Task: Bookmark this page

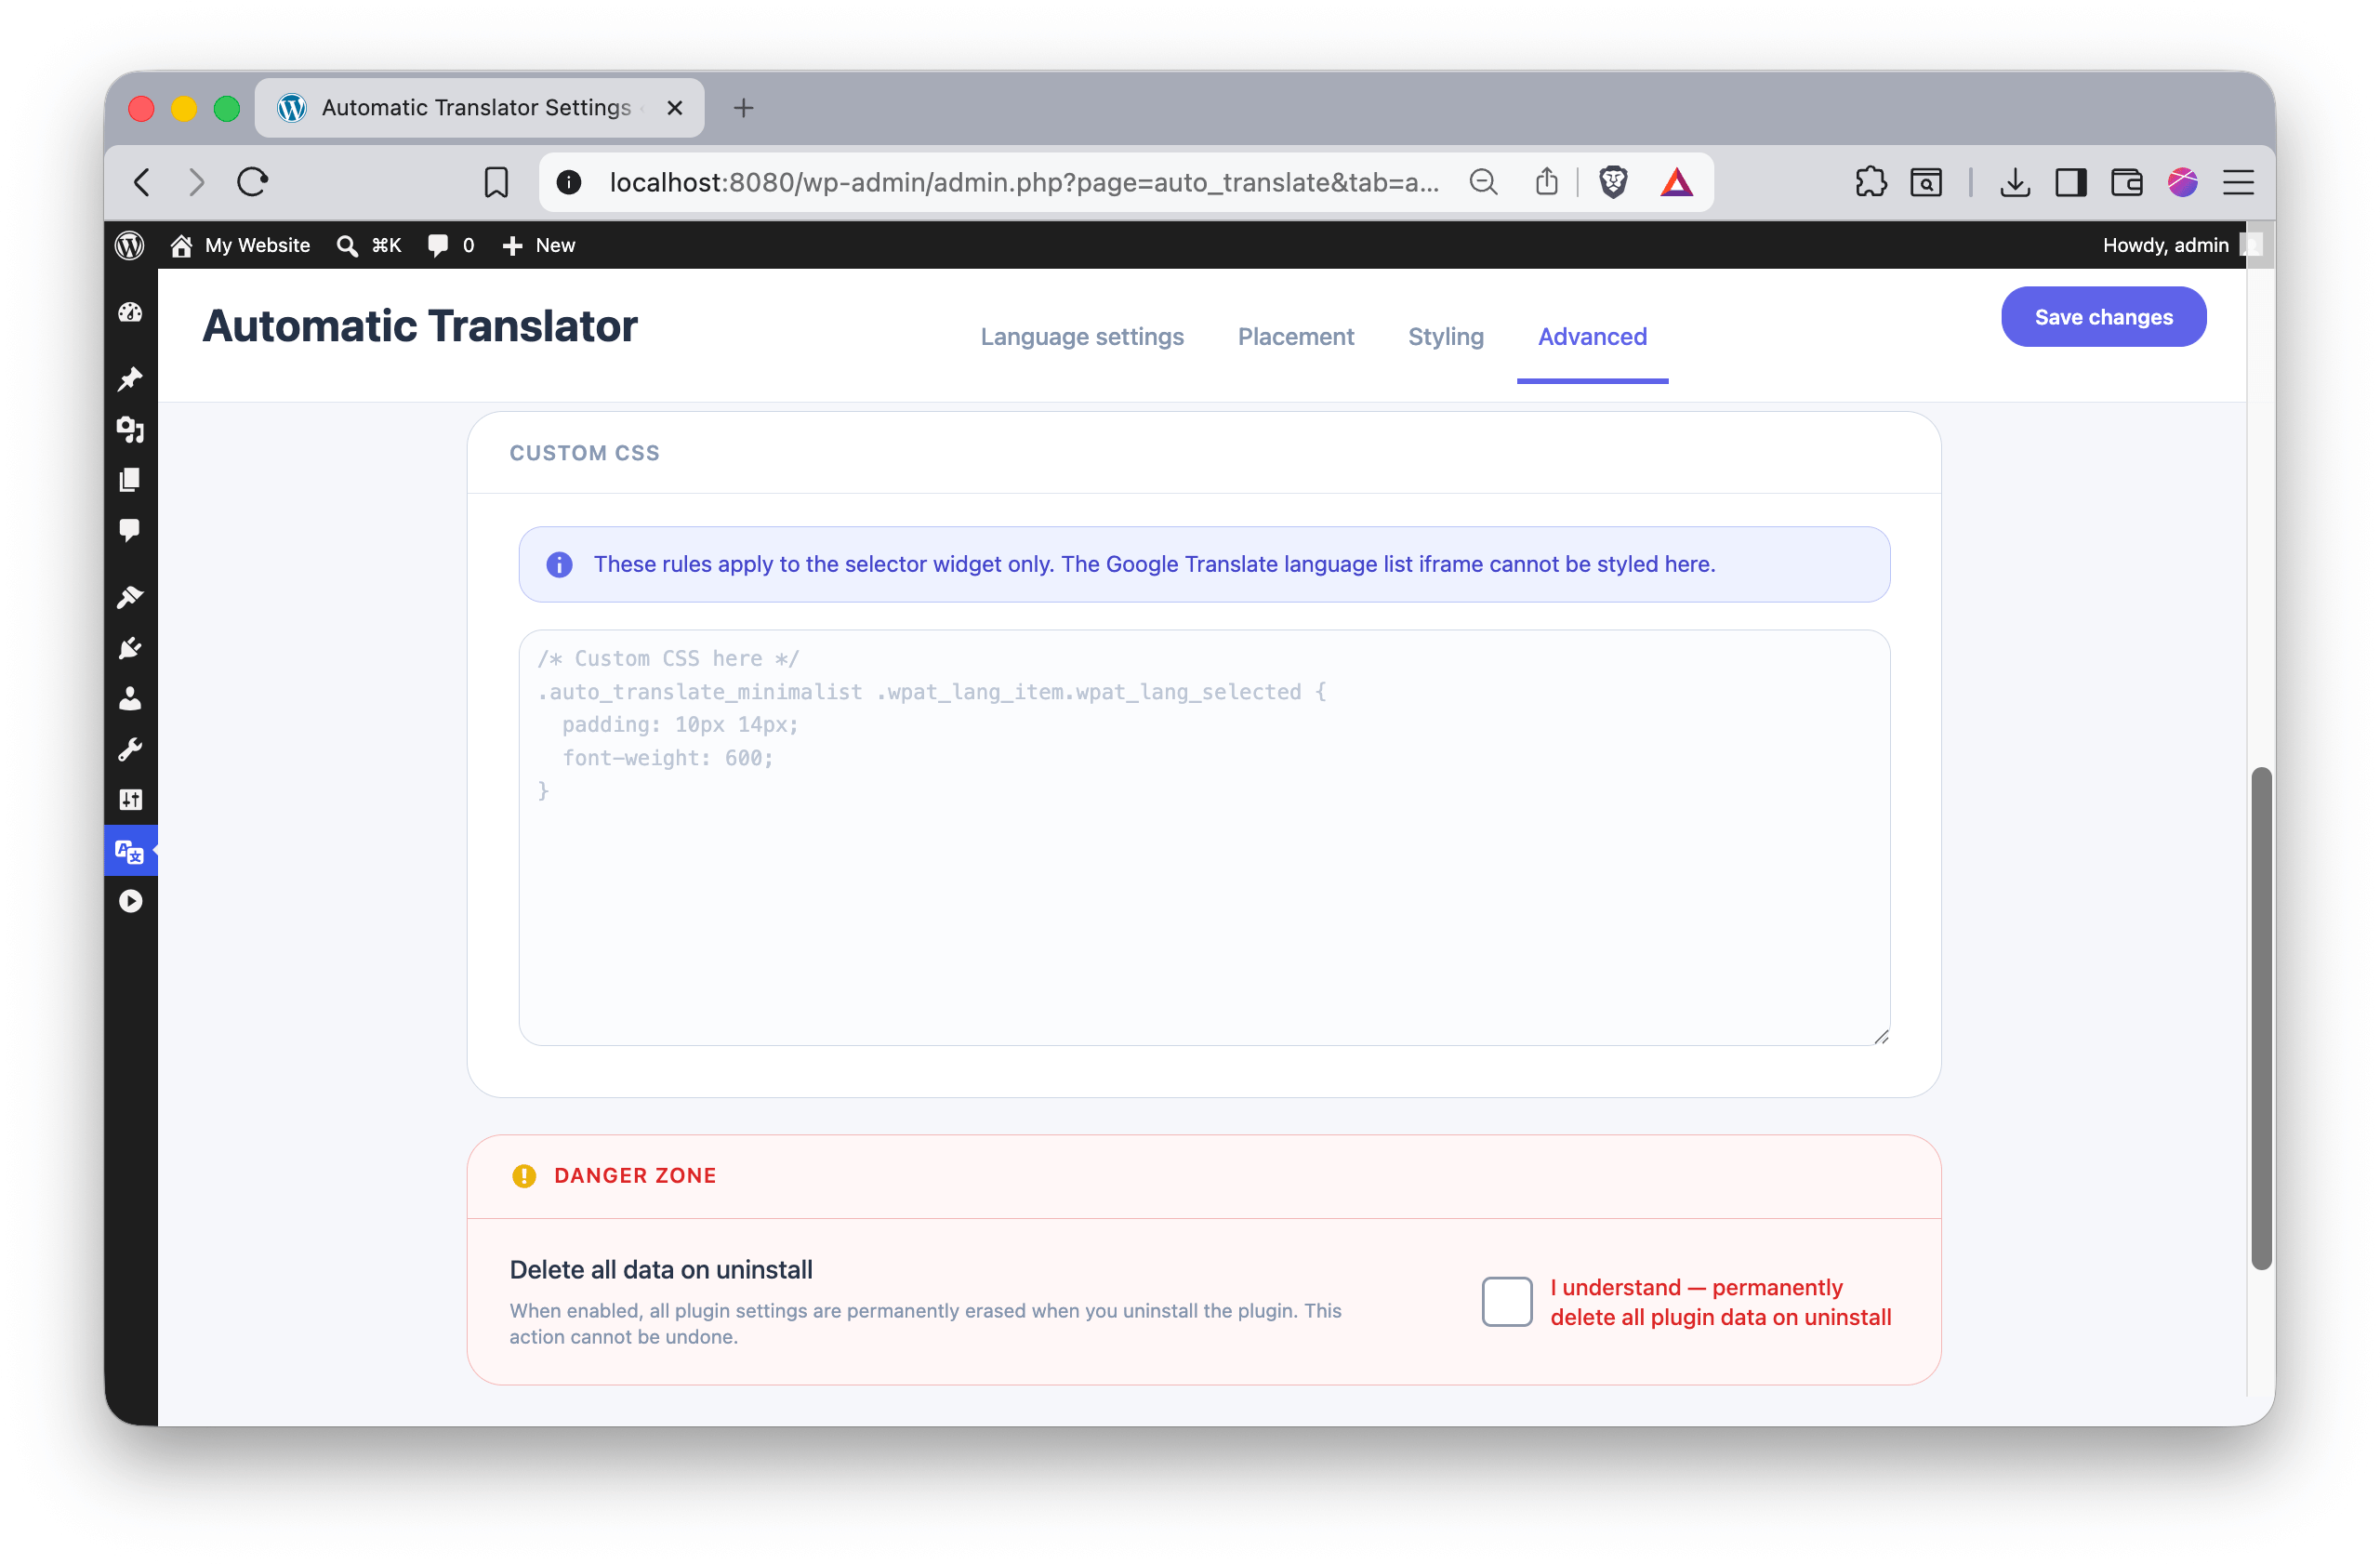Action: pos(496,182)
